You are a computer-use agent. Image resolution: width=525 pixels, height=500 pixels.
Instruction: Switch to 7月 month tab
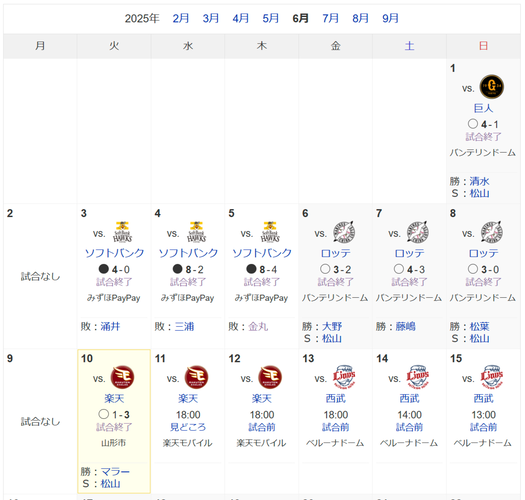[330, 18]
